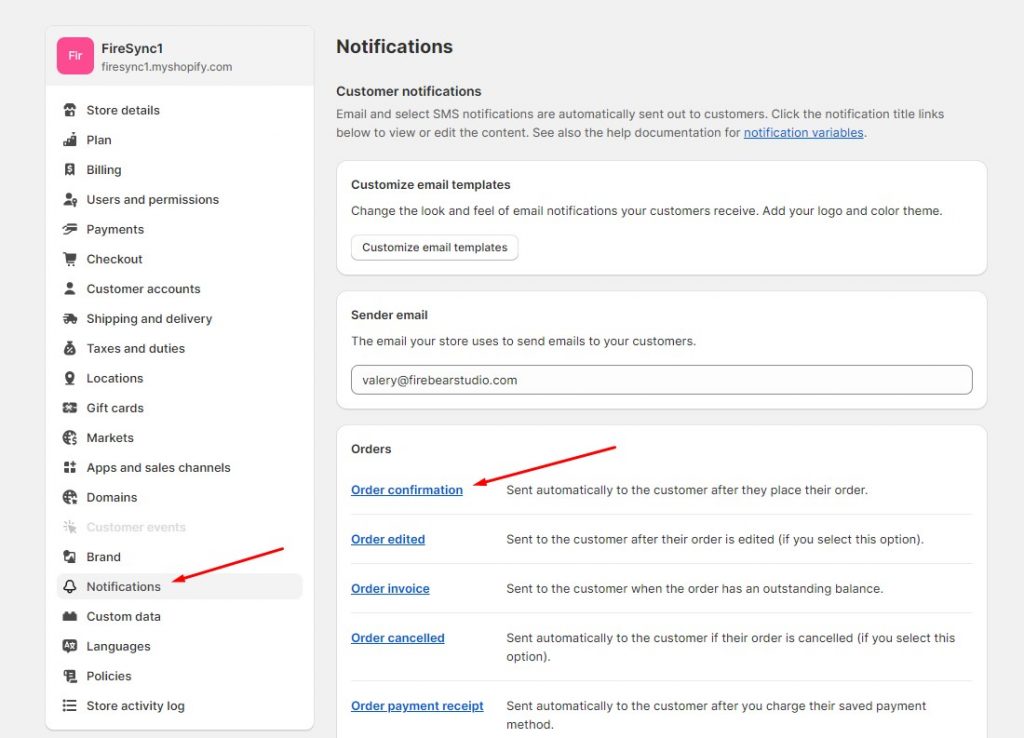Screen dimensions: 1024x738
Task: Click the FireSync1 store avatar
Action: (x=75, y=56)
